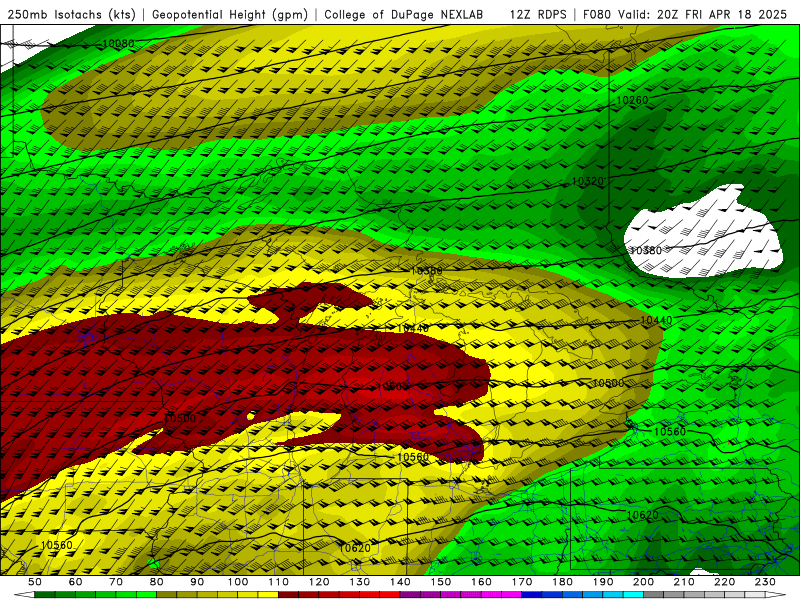This screenshot has width=800, height=600.
Task: Click the color scale label 90
Action: point(197,582)
